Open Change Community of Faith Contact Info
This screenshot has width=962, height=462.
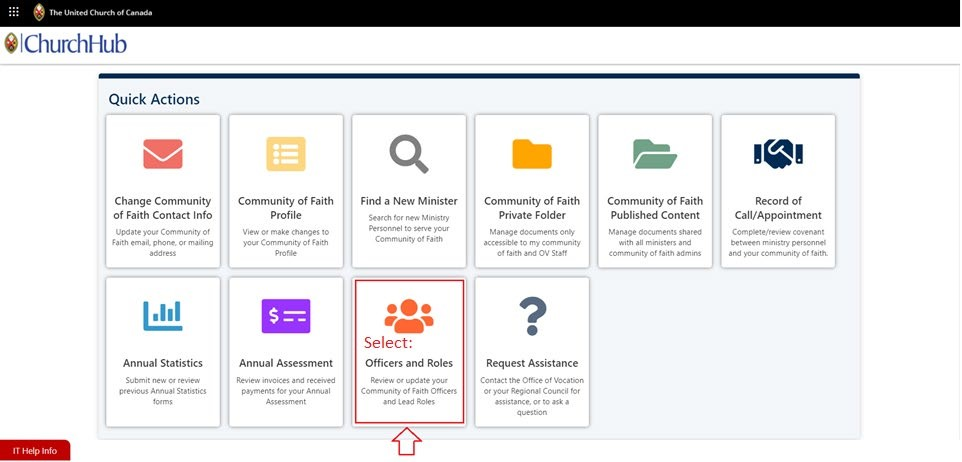[163, 208]
